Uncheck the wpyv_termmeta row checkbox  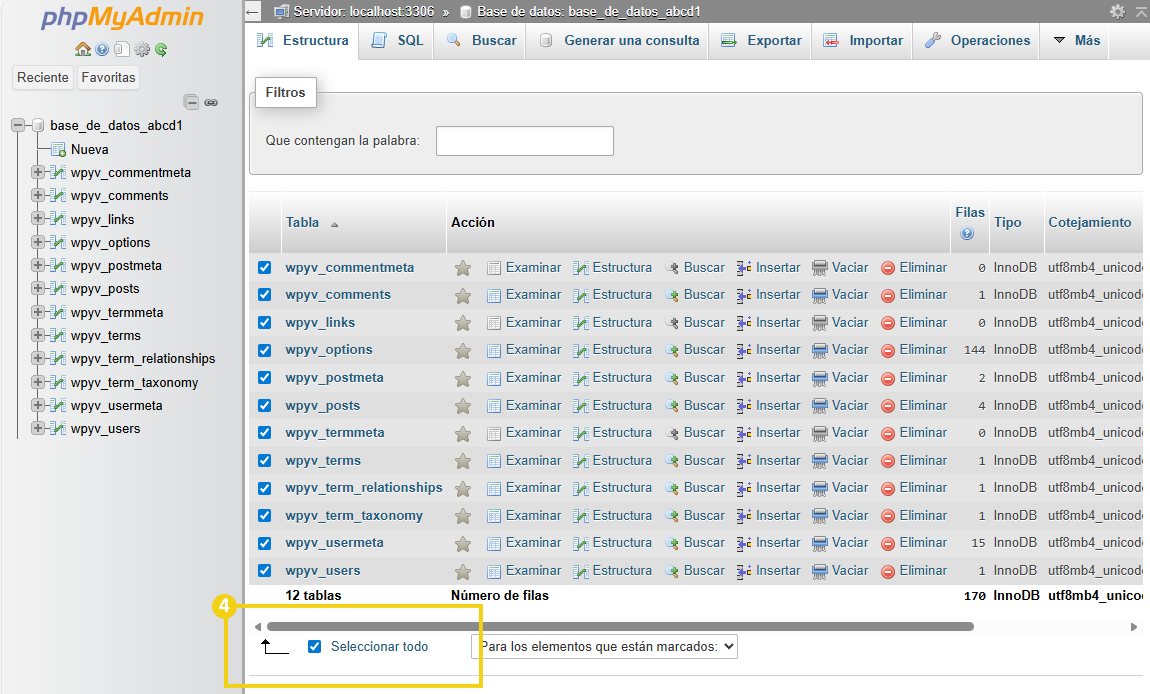click(266, 432)
